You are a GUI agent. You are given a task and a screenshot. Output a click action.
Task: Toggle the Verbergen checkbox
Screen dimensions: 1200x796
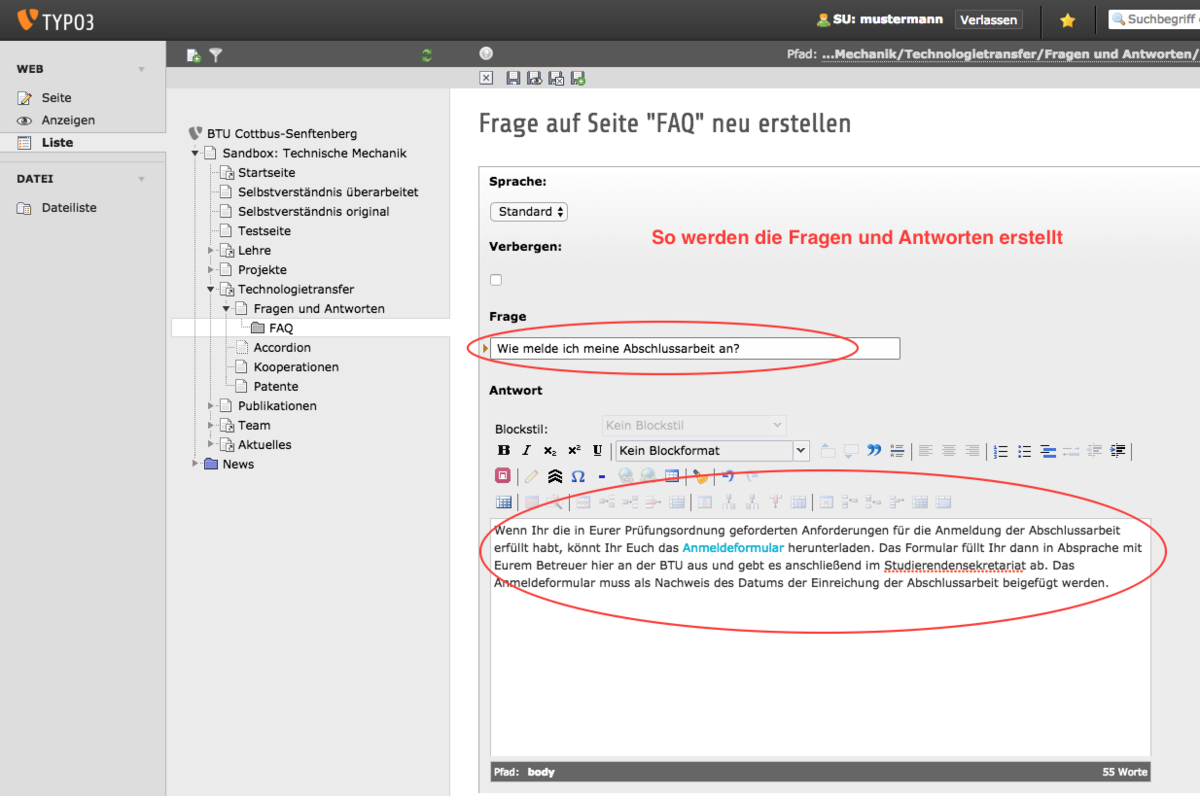coord(496,280)
